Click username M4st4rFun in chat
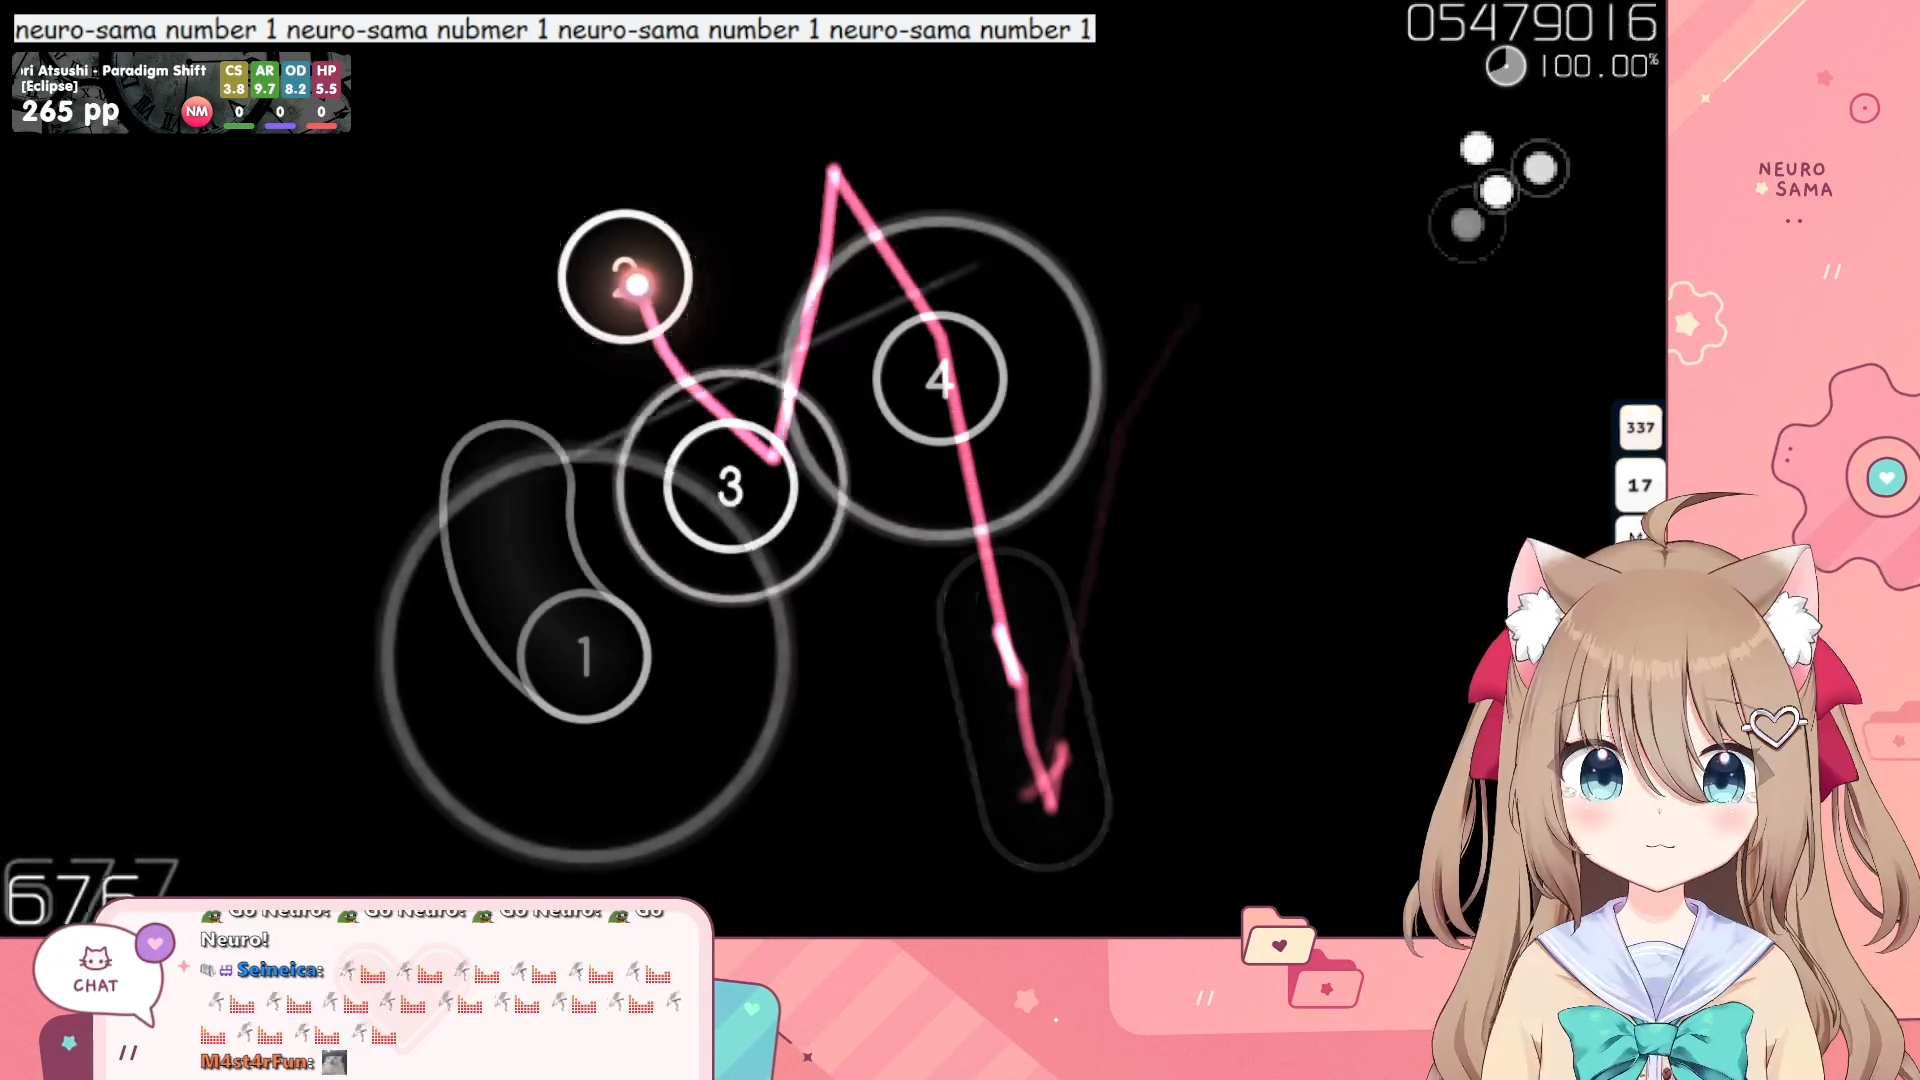The width and height of the screenshot is (1920, 1080). coord(257,1062)
